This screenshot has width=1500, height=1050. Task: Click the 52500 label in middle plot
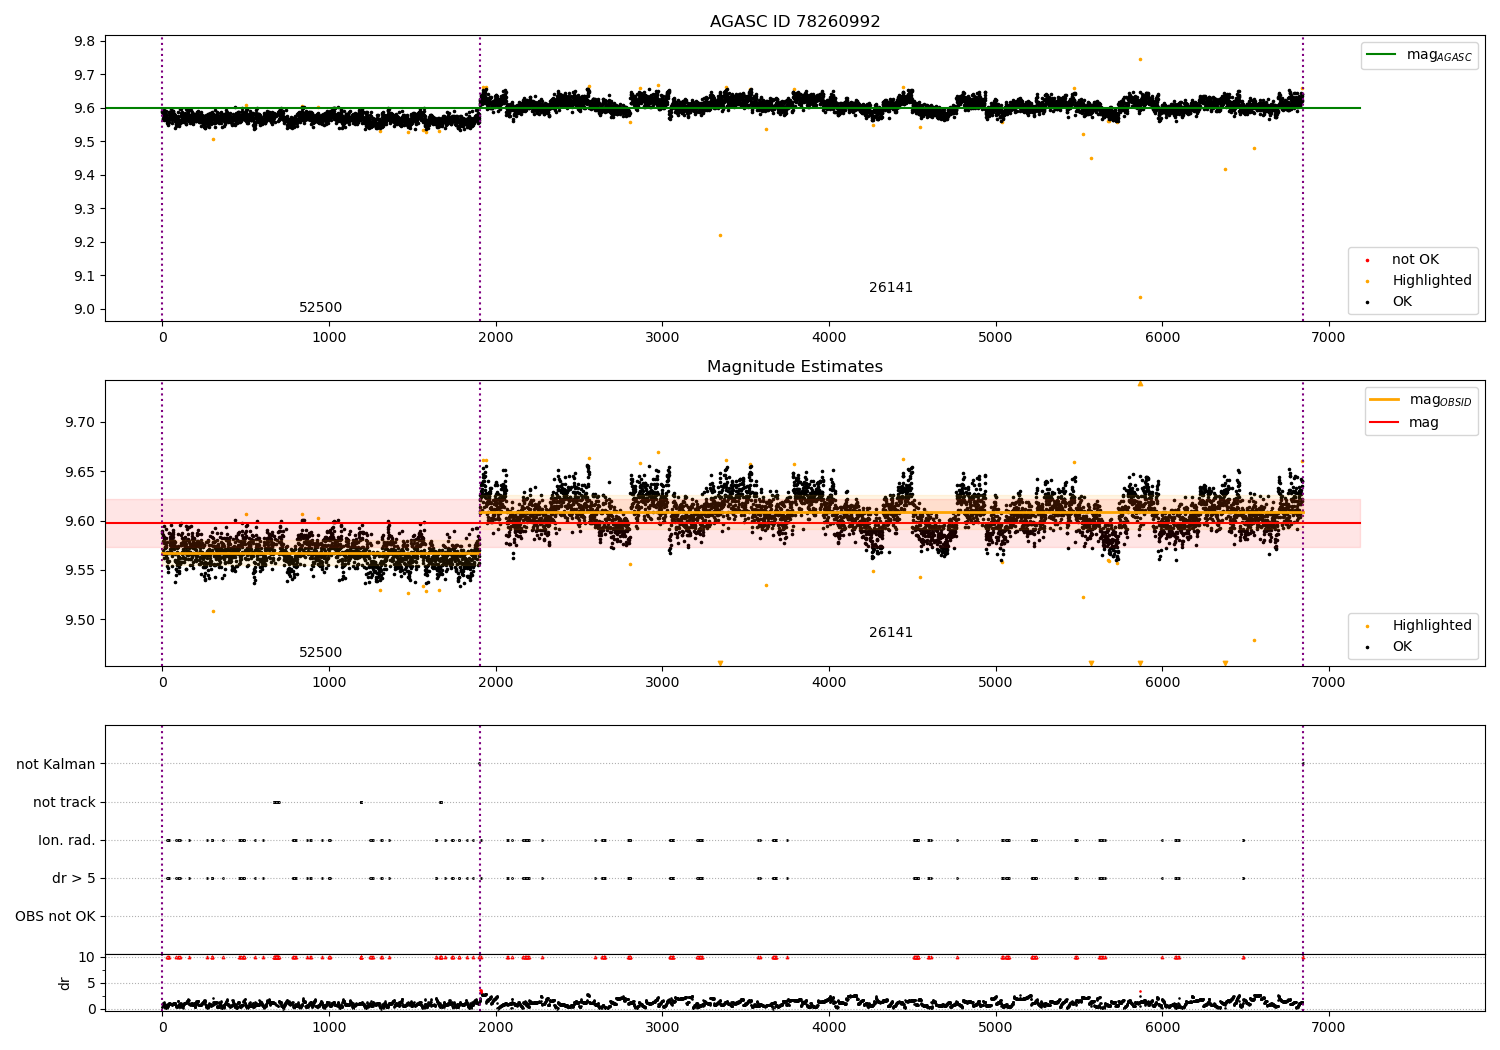pos(320,653)
